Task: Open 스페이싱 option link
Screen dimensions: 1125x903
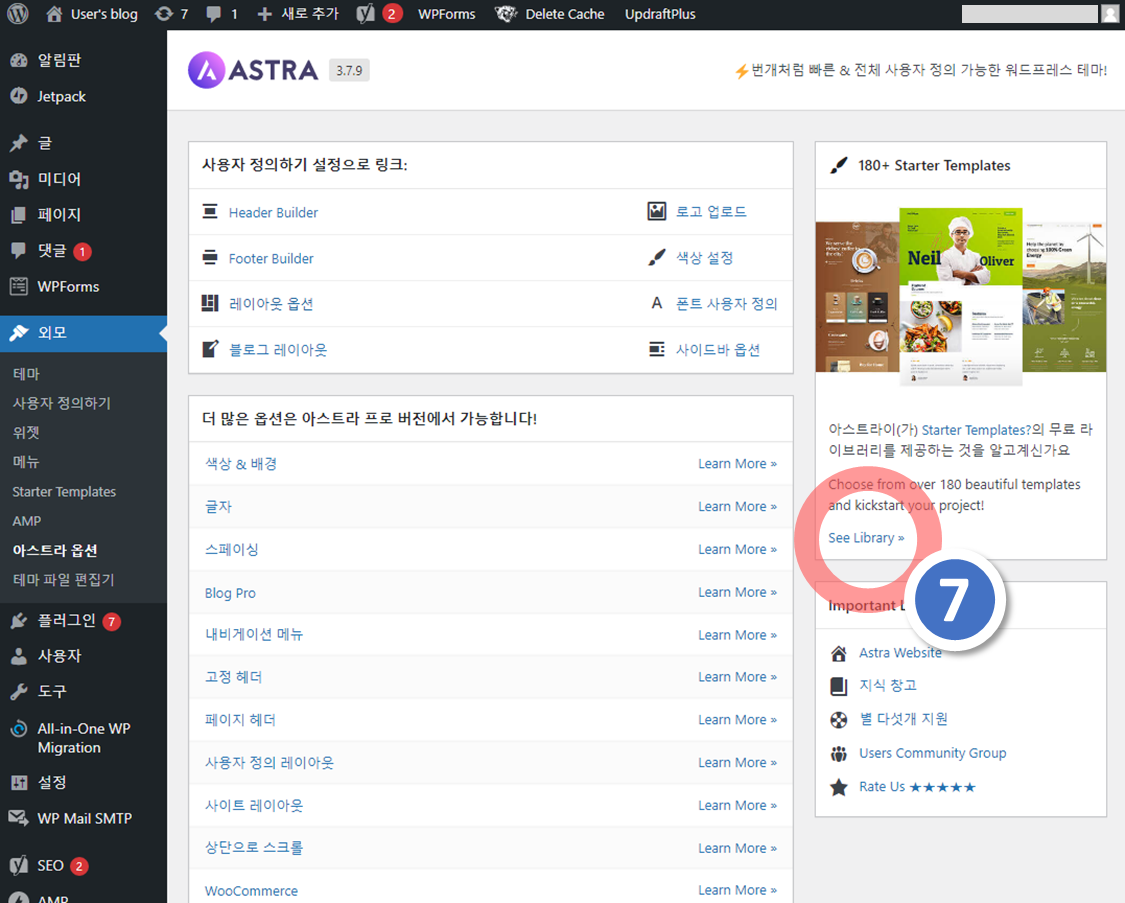Action: pos(232,549)
